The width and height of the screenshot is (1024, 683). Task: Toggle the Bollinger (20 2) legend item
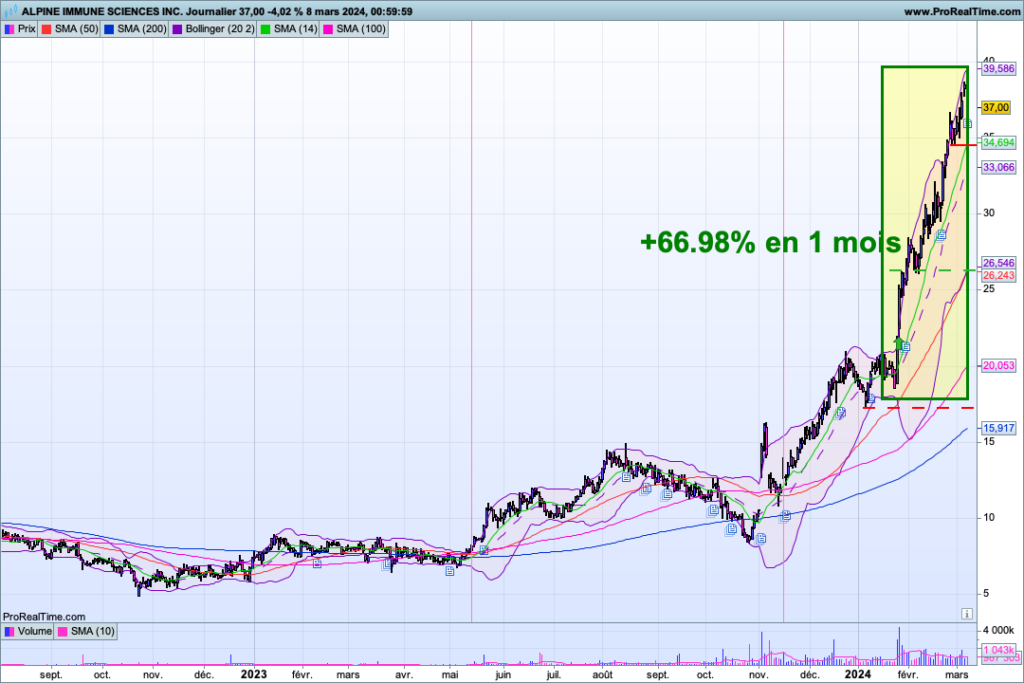click(x=213, y=29)
